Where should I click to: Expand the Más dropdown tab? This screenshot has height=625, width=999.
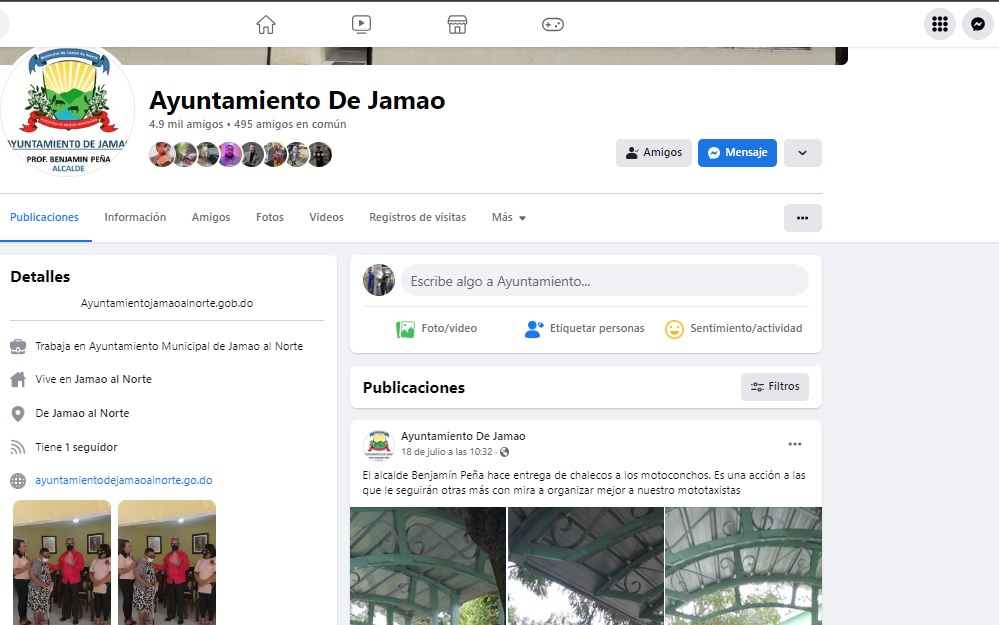tap(509, 217)
